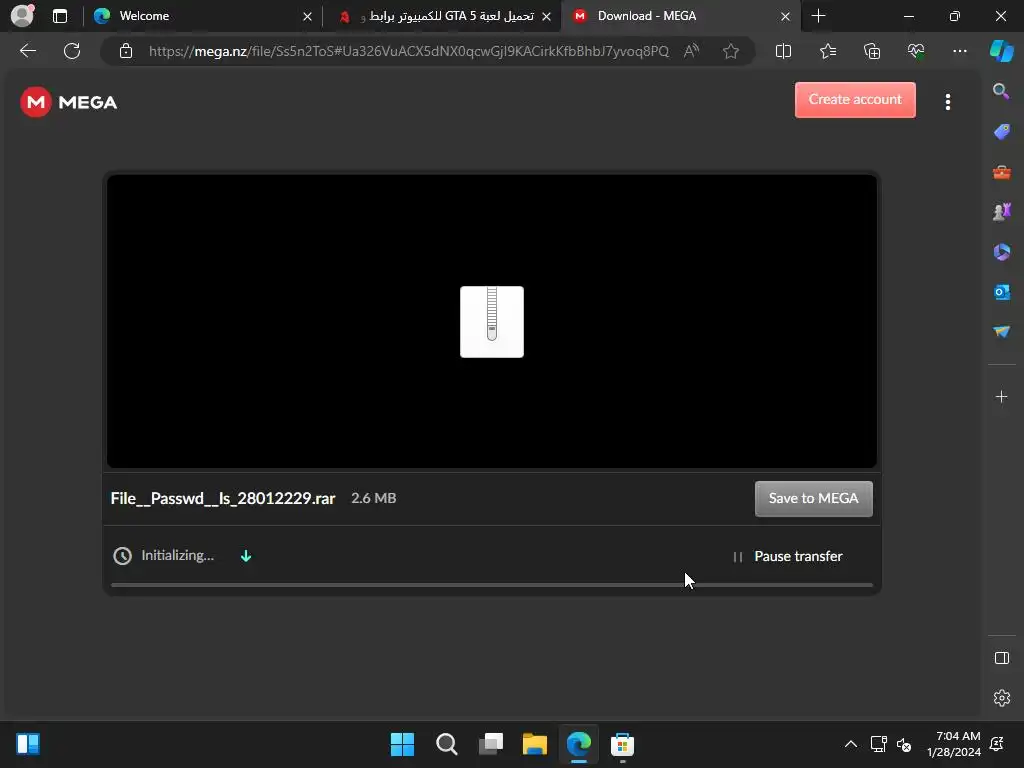This screenshot has height=768, width=1024.
Task: Click the mega.nz address bar
Action: 408,51
